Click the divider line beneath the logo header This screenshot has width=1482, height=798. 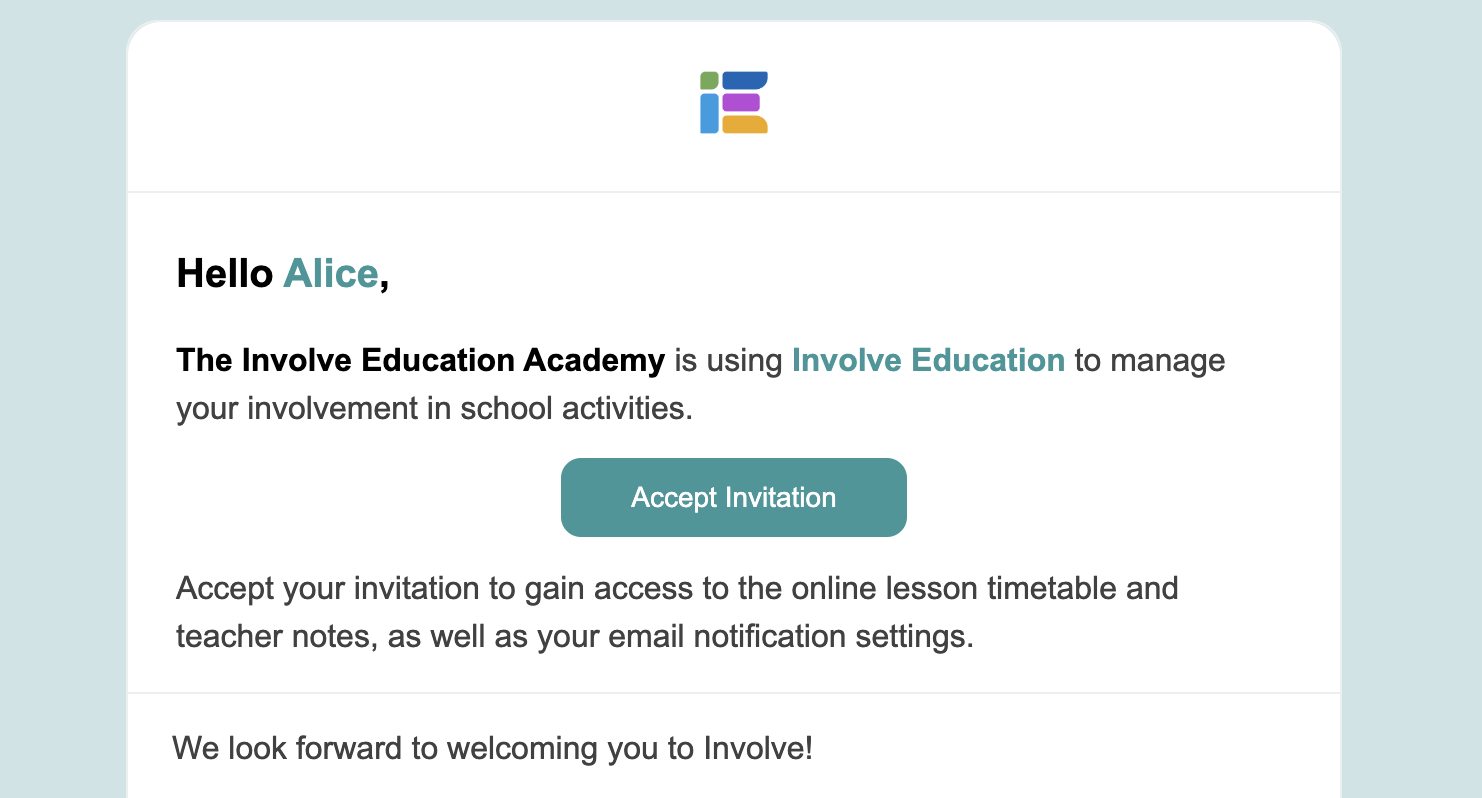tap(733, 192)
